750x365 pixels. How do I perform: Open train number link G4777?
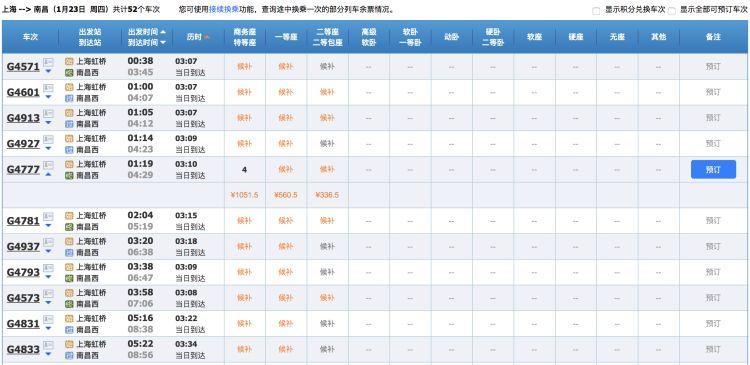(23, 170)
